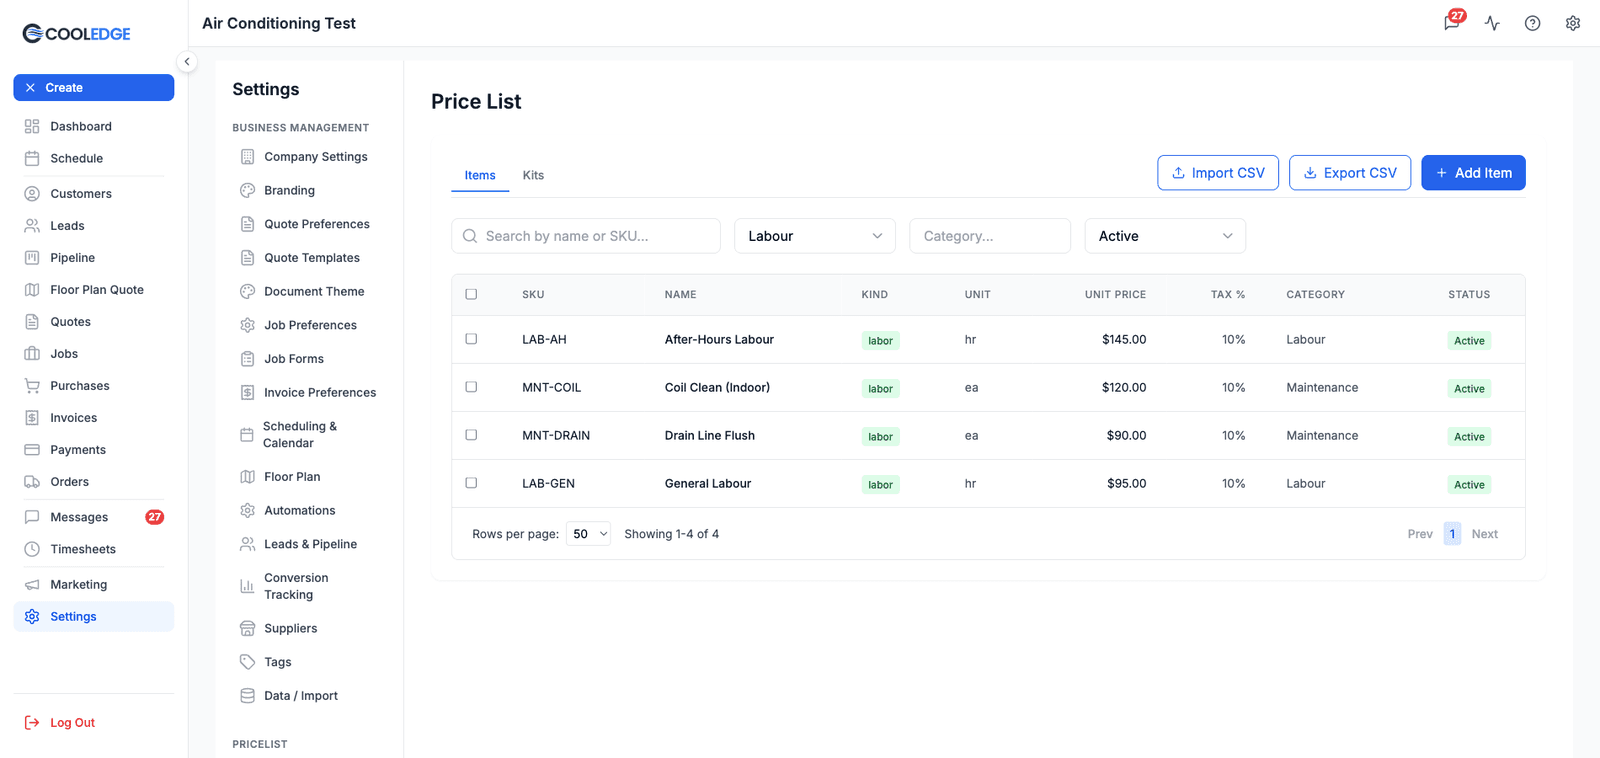Change the rows per page dropdown
Screen dimensions: 1600x758
[588, 534]
